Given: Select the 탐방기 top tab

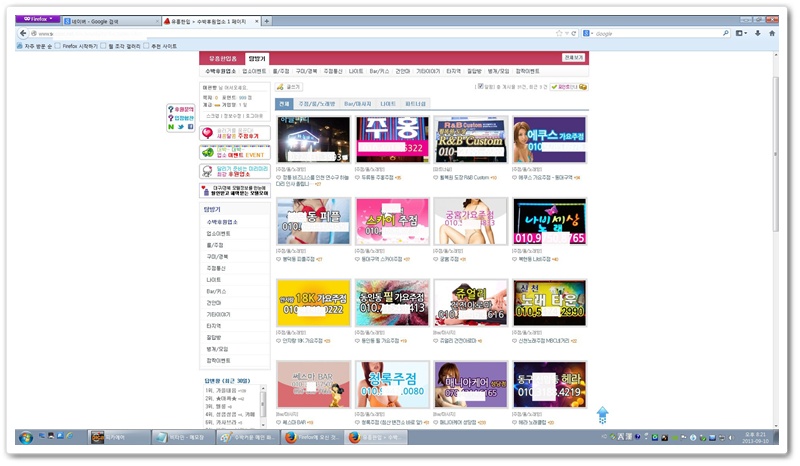Looking at the screenshot, I should pos(257,59).
